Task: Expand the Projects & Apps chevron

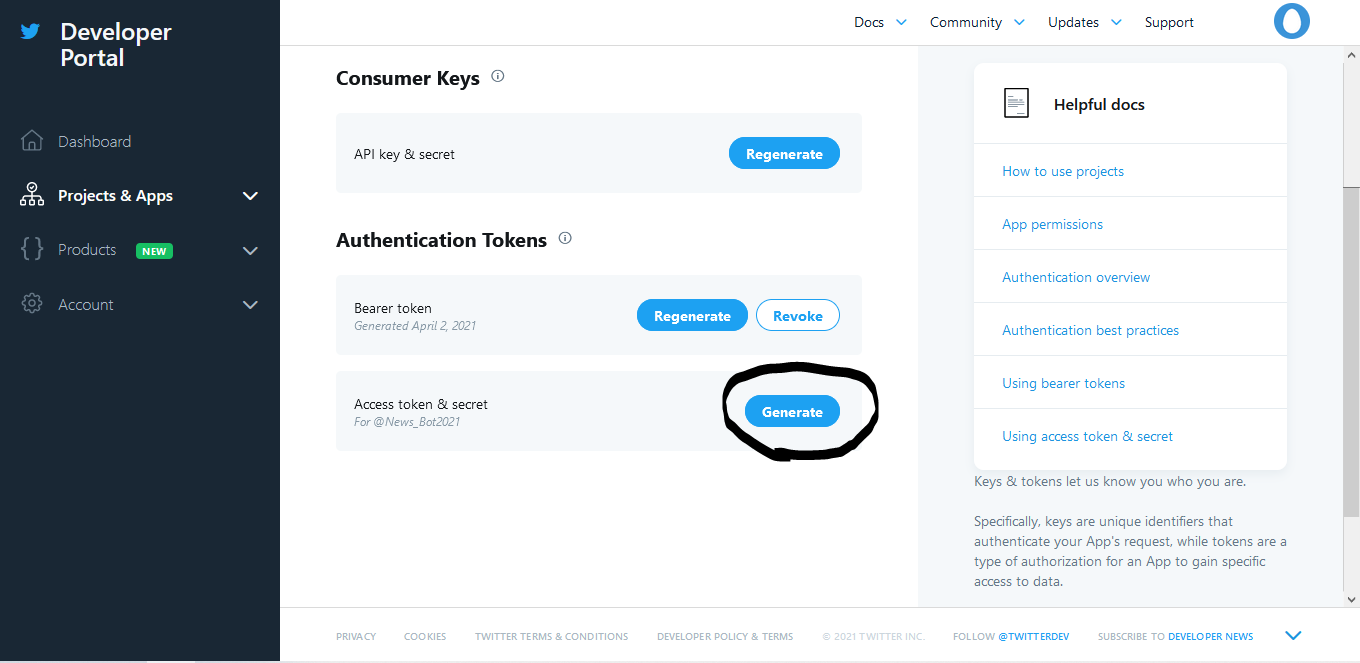Action: [250, 196]
